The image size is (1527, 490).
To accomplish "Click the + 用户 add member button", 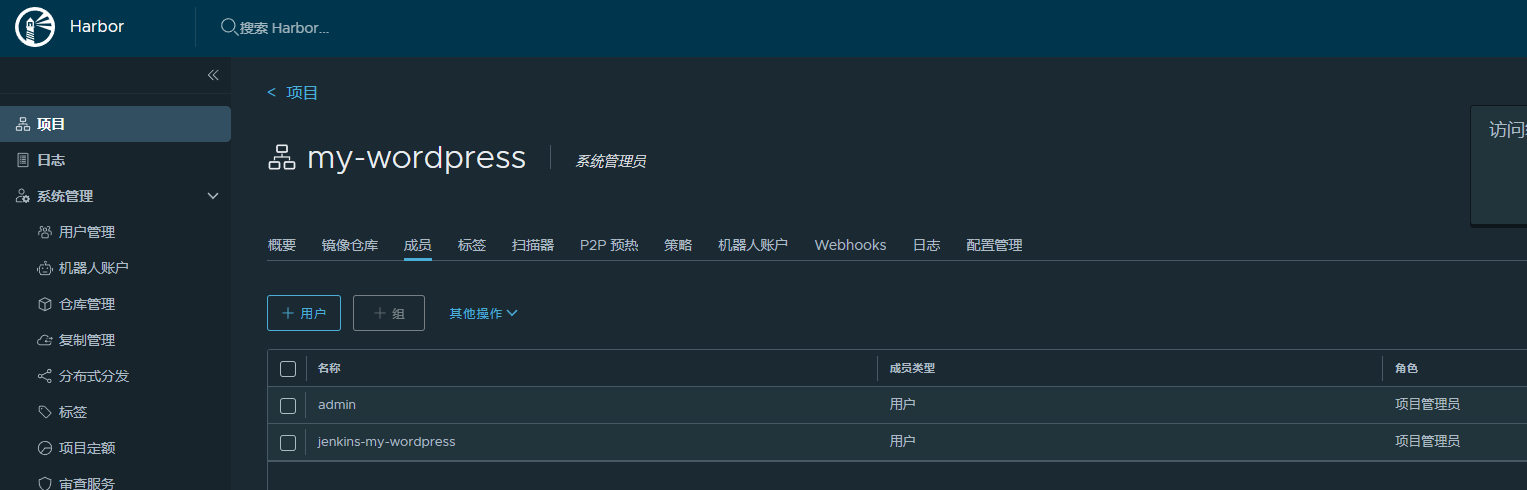I will coord(304,313).
